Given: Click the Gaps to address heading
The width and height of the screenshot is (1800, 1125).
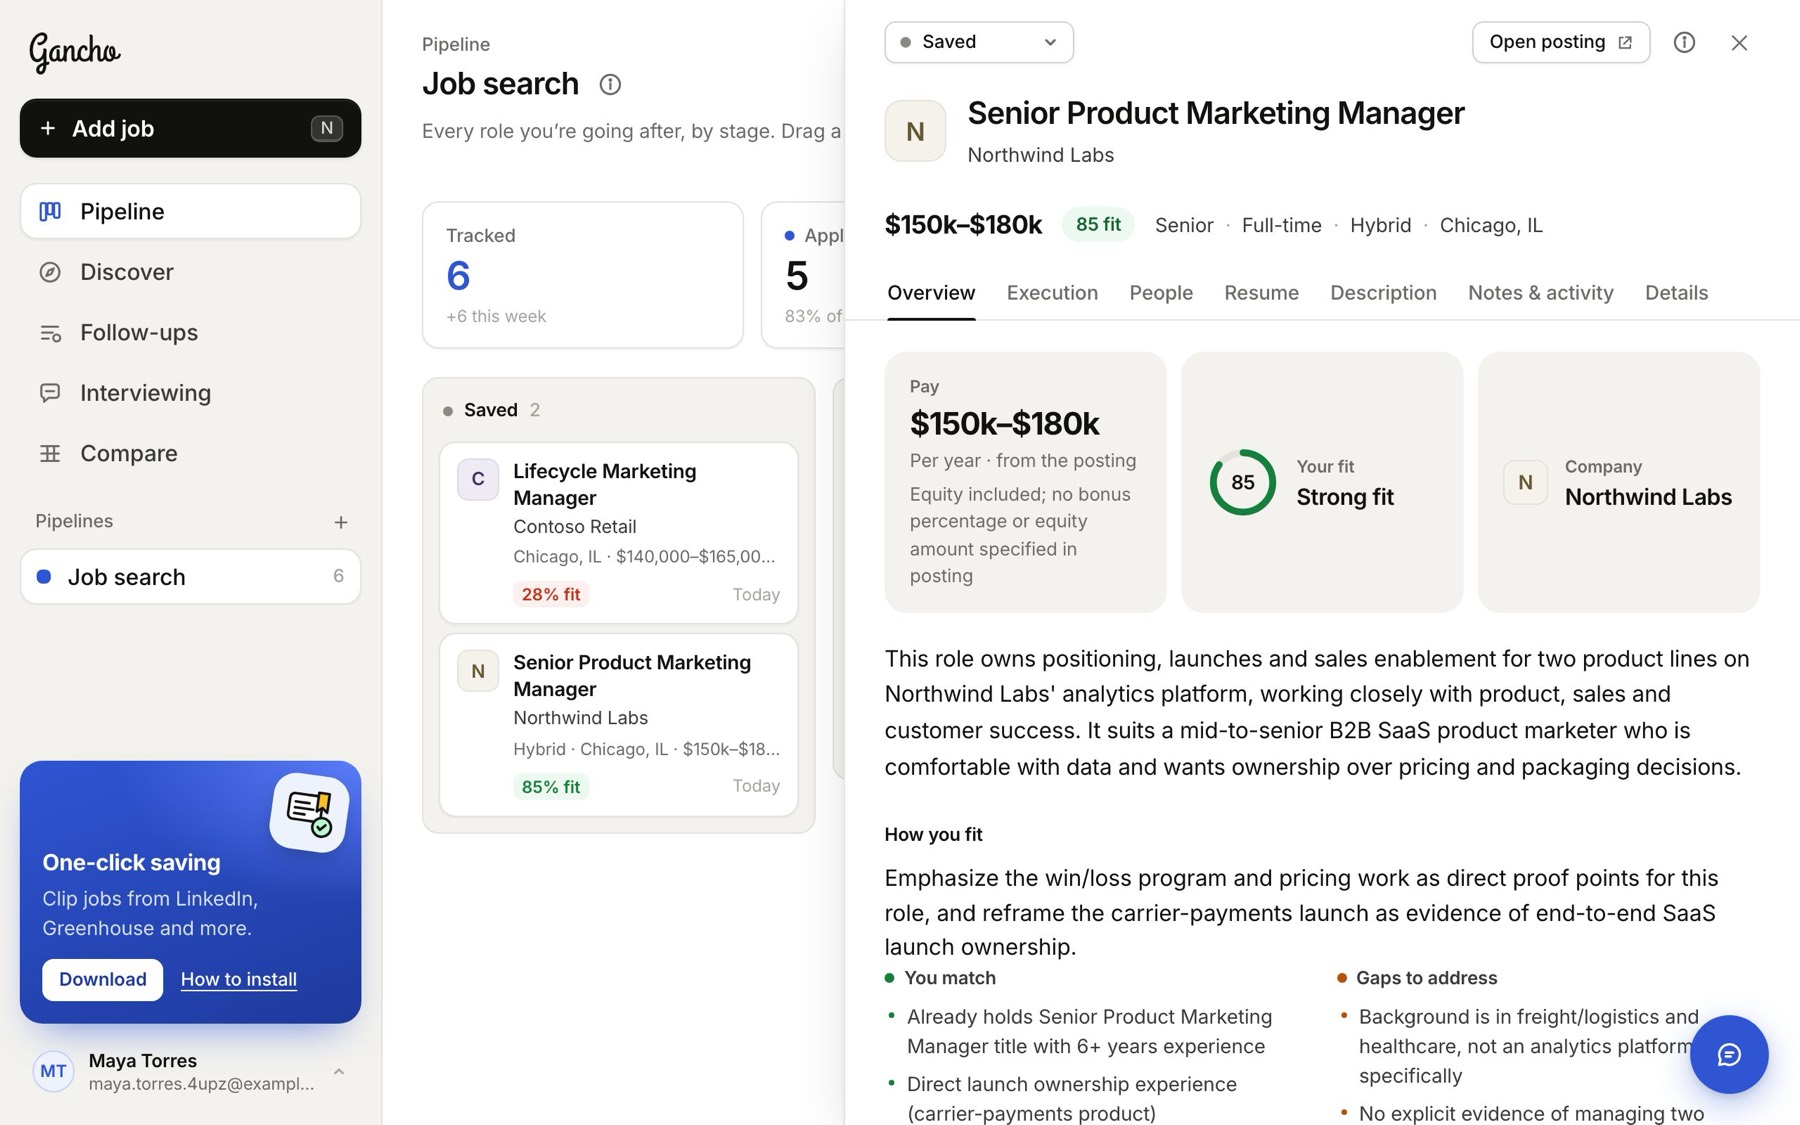Looking at the screenshot, I should [x=1426, y=978].
